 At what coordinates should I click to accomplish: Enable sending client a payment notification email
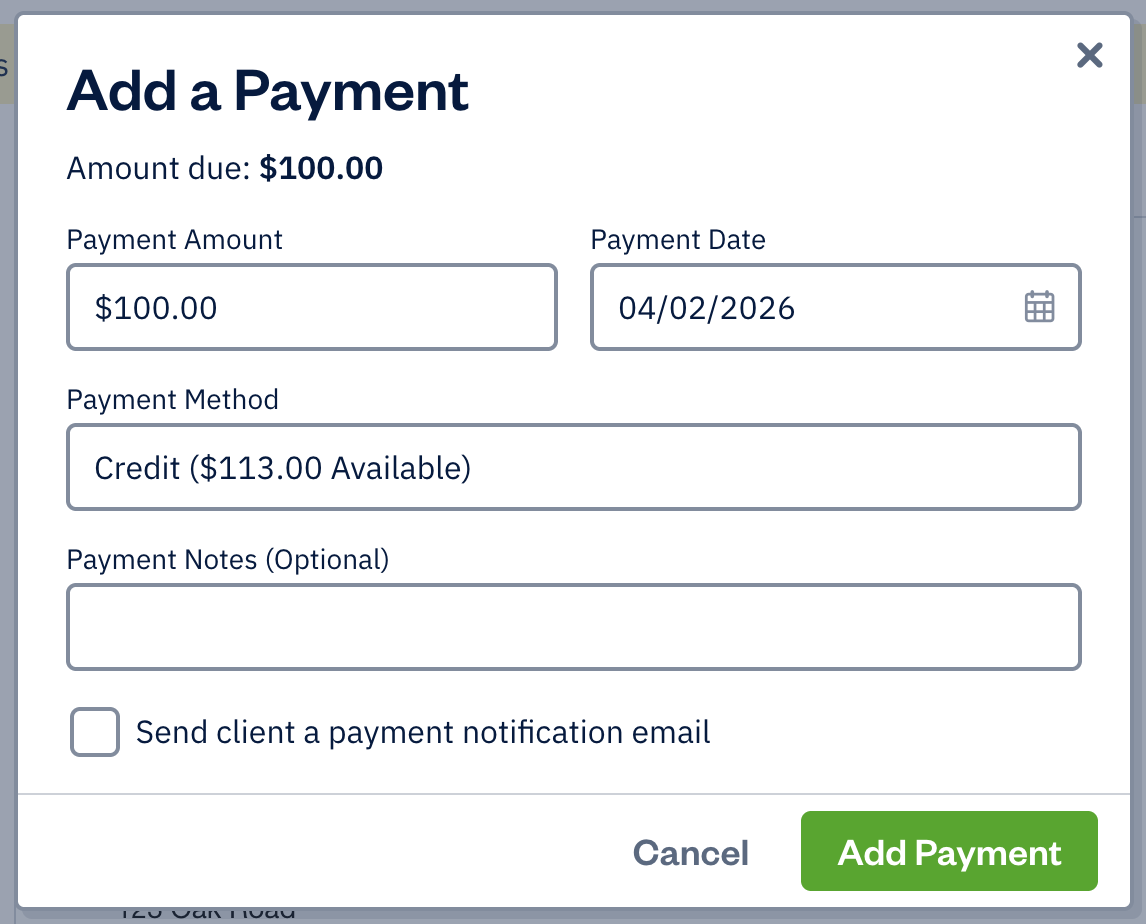[94, 732]
